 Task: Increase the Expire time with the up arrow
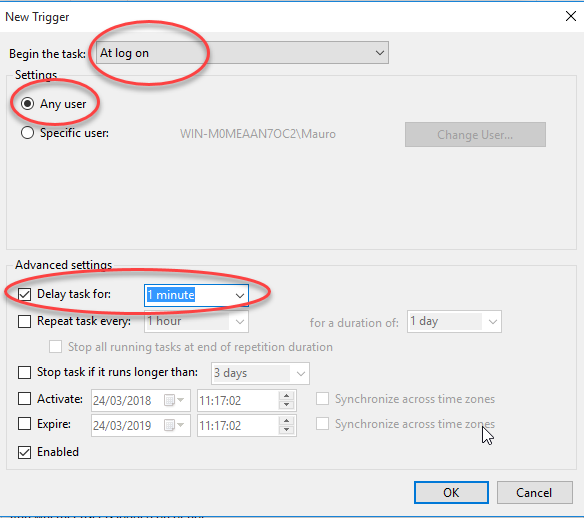(x=286, y=420)
